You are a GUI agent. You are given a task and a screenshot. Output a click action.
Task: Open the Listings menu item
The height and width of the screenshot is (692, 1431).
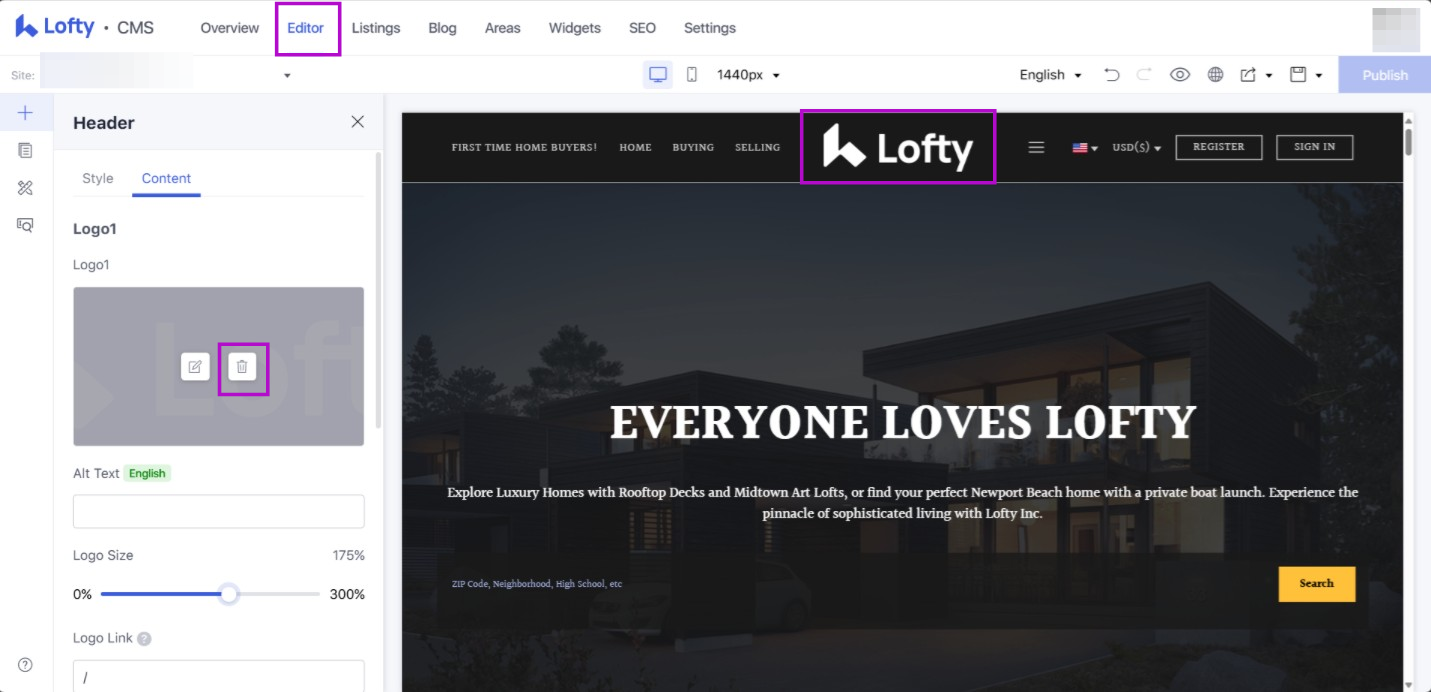(376, 28)
